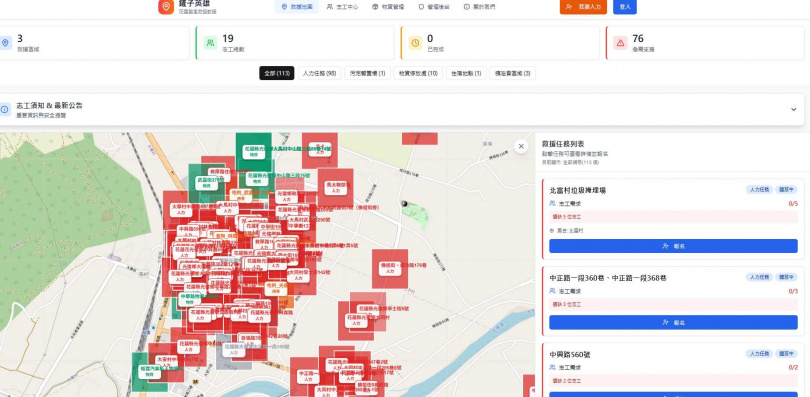Click the red warning triangle stat icon
The width and height of the screenshot is (810, 397).
coord(620,43)
